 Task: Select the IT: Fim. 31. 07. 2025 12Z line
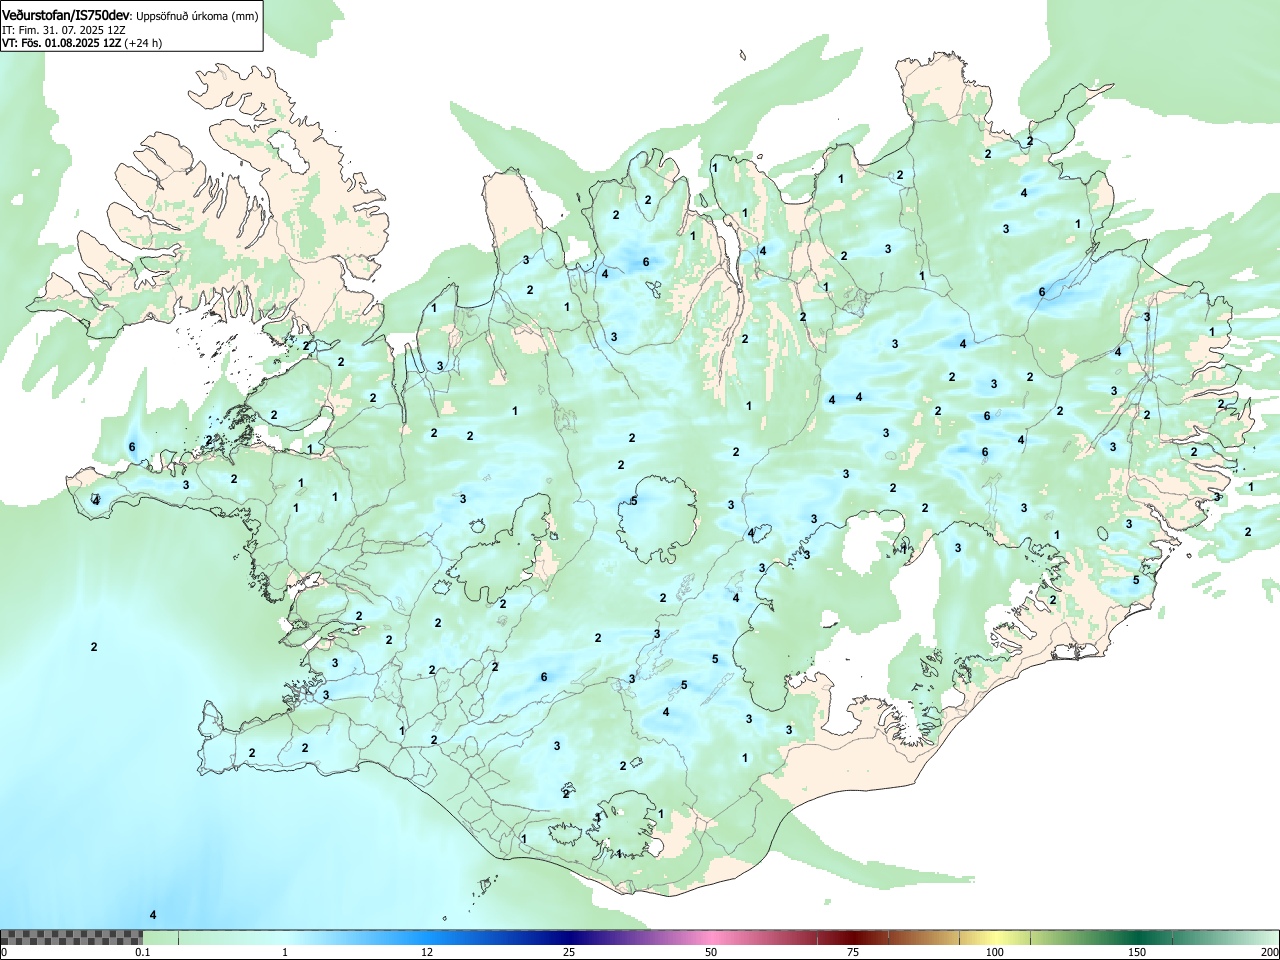pyautogui.click(x=64, y=30)
